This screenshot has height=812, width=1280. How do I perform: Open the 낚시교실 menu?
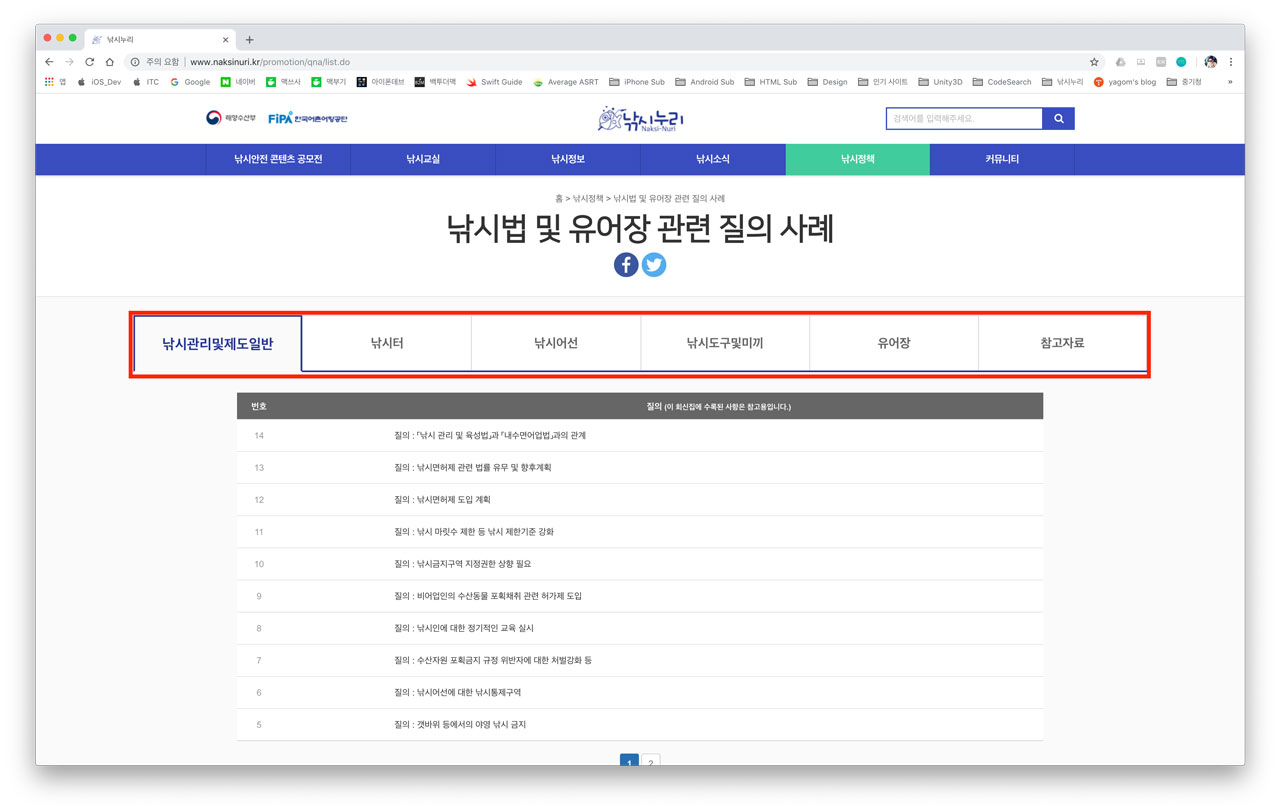click(x=422, y=159)
